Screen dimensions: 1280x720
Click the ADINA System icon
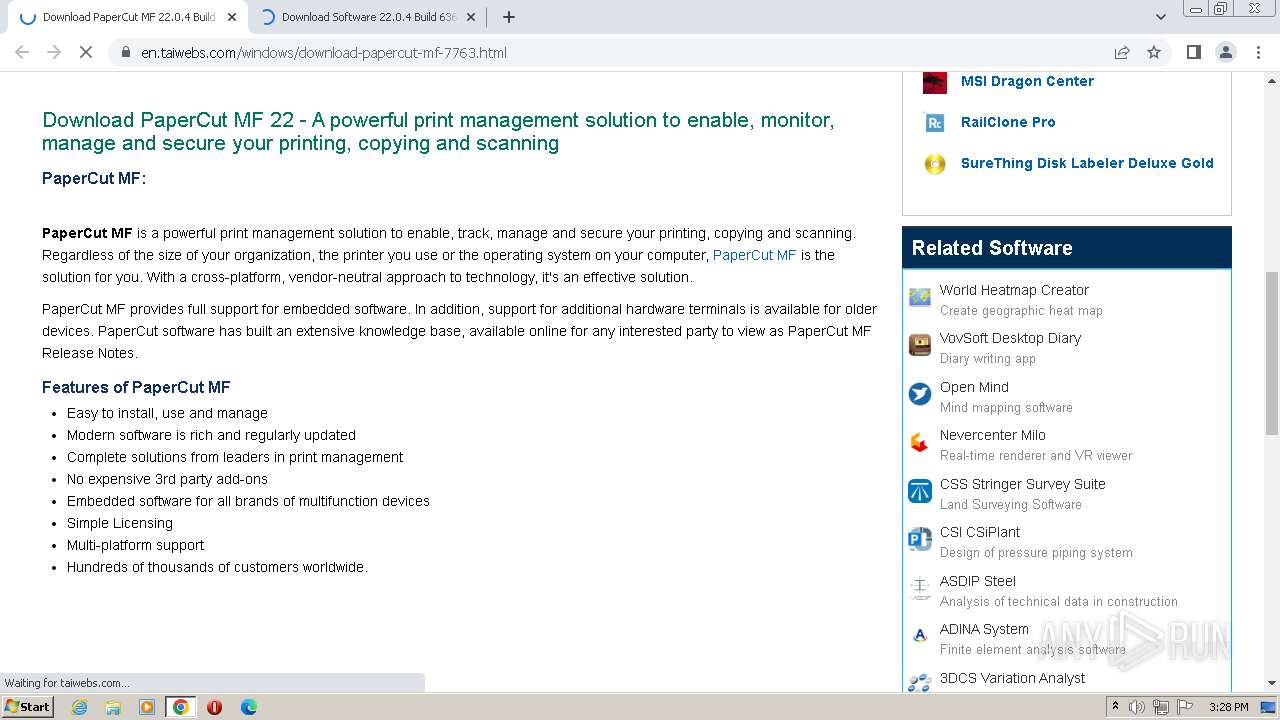click(x=920, y=635)
